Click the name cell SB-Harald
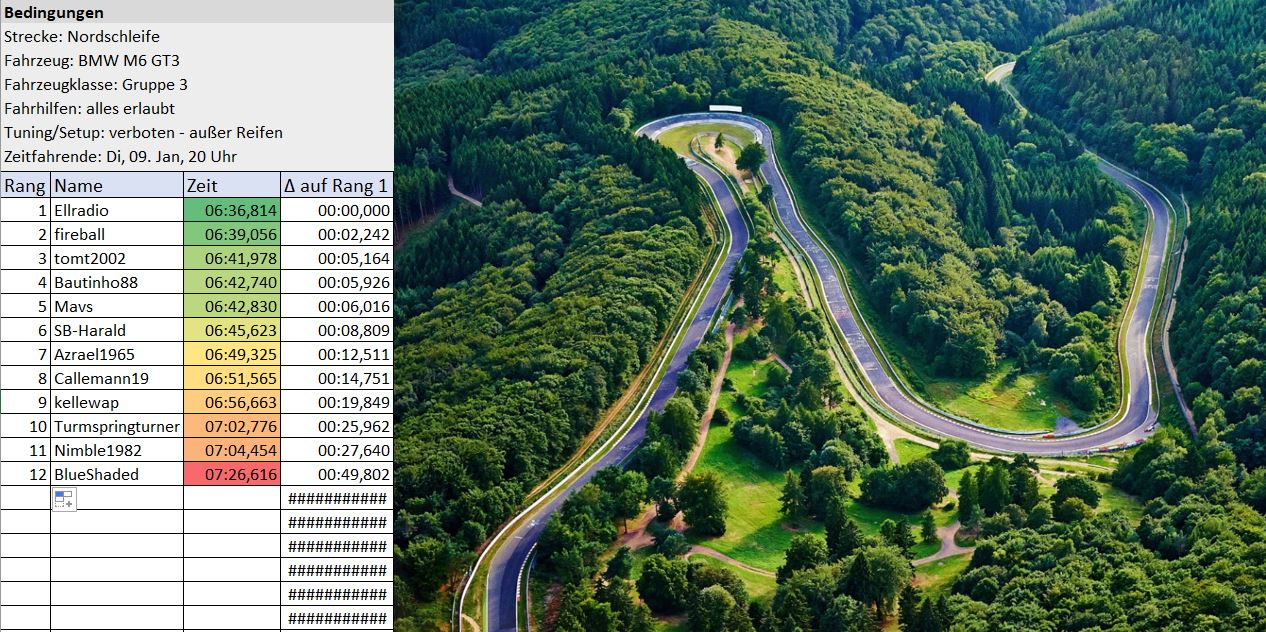This screenshot has width=1266, height=632. tap(117, 330)
